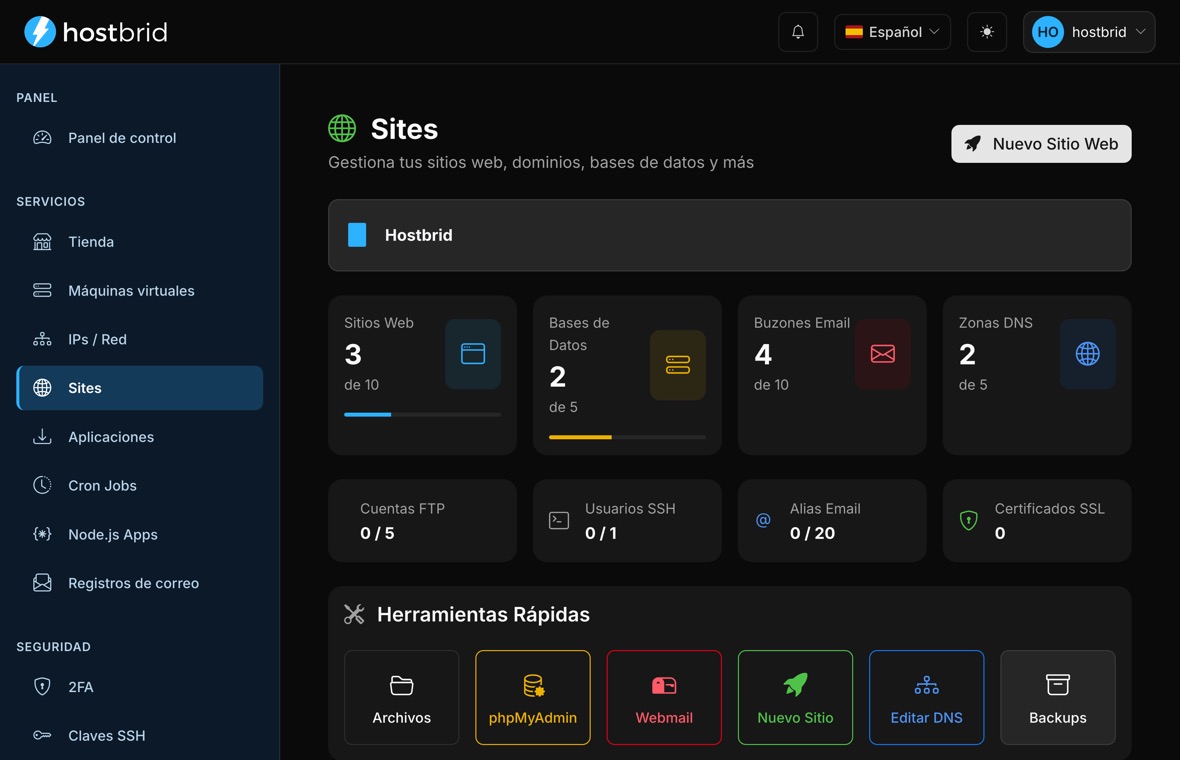Viewport: 1180px width, 760px height.
Task: Click the green globe icon beside Sites heading
Action: pyautogui.click(x=342, y=129)
